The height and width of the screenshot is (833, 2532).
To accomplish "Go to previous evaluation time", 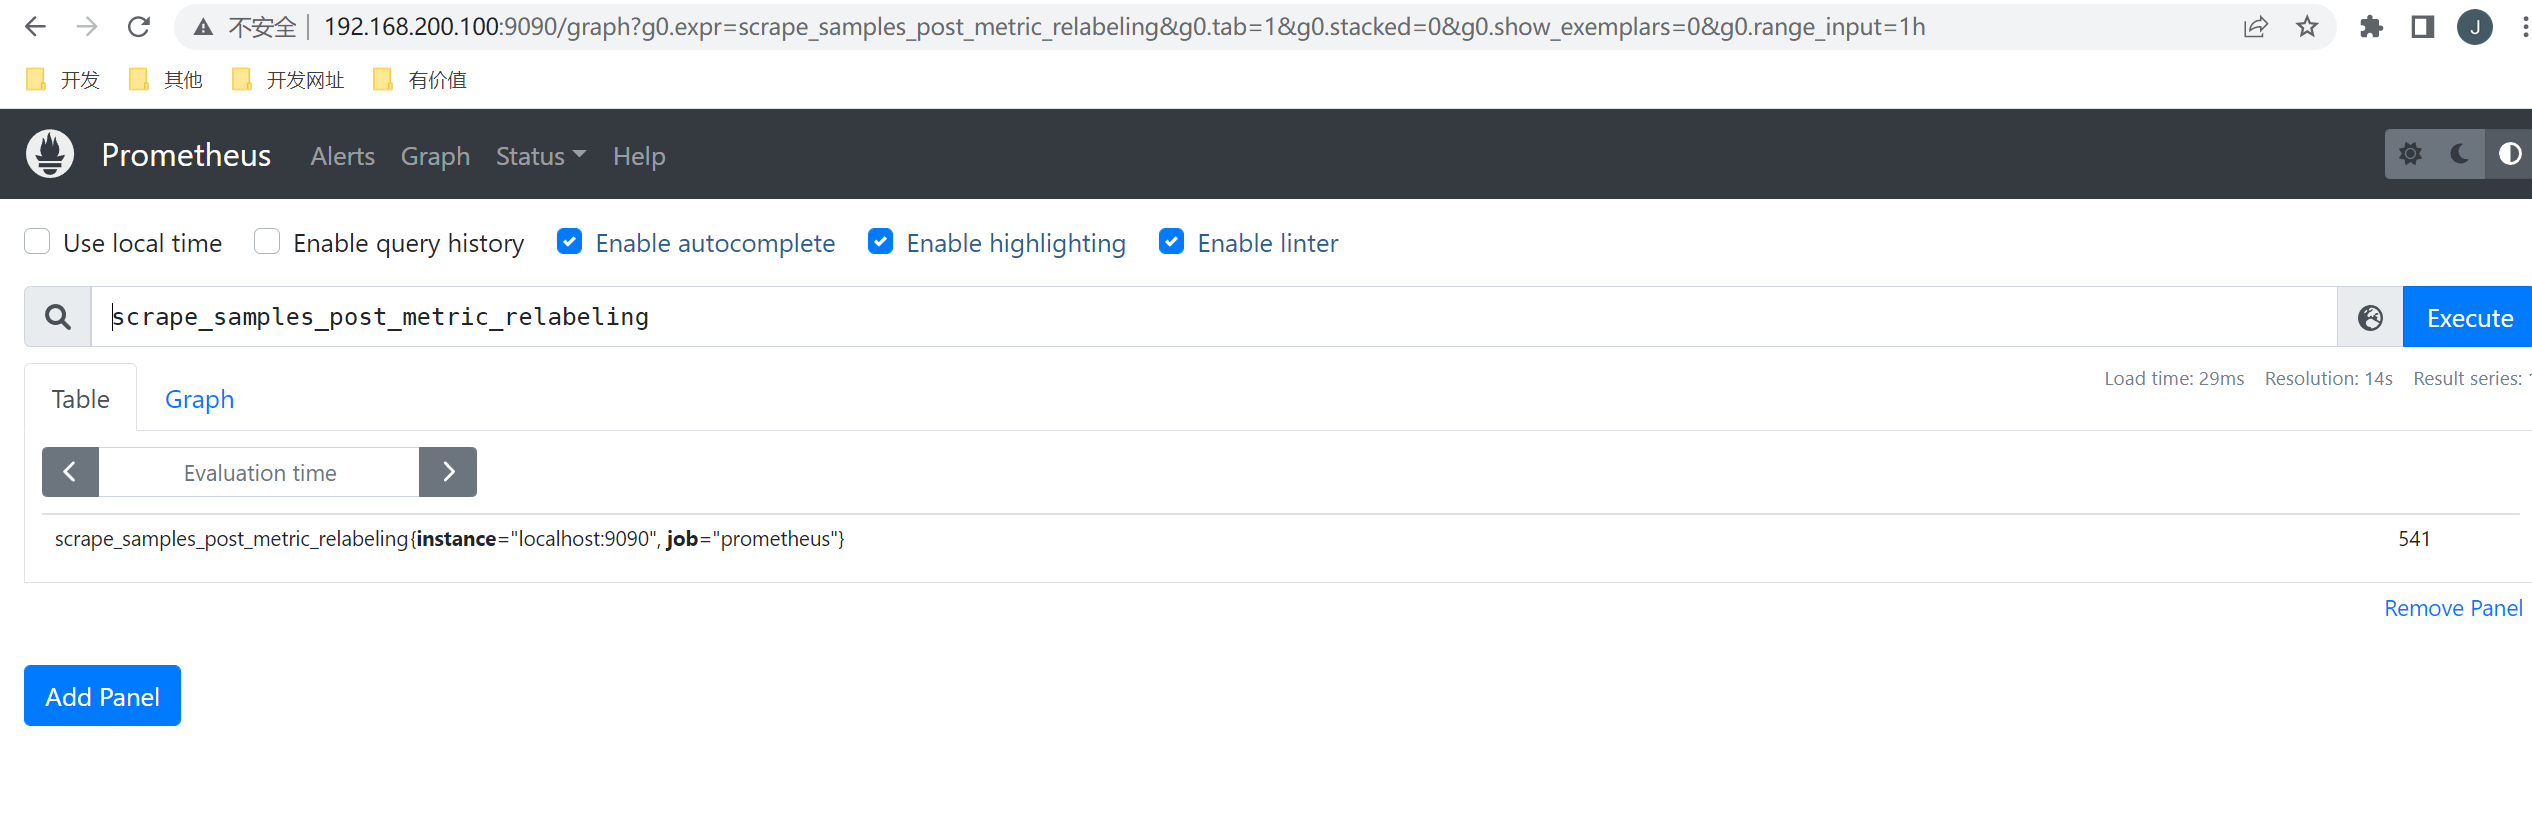I will (70, 472).
